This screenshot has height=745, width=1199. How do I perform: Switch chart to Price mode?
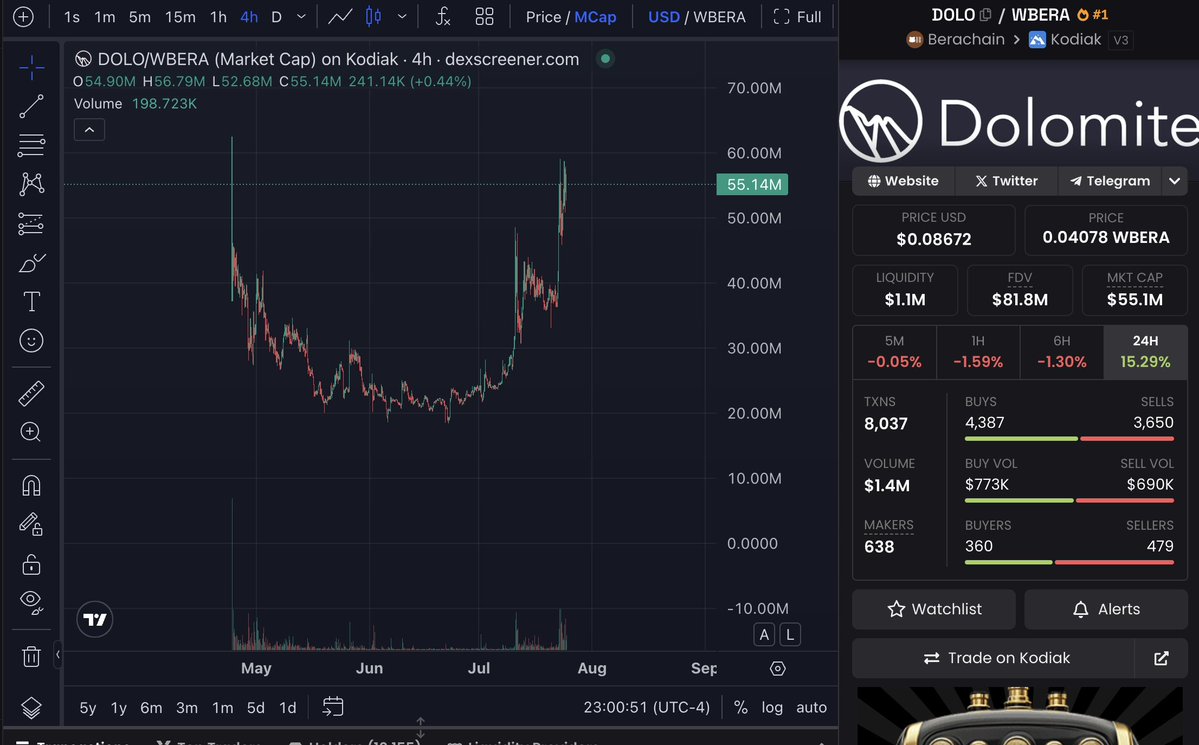(x=543, y=17)
